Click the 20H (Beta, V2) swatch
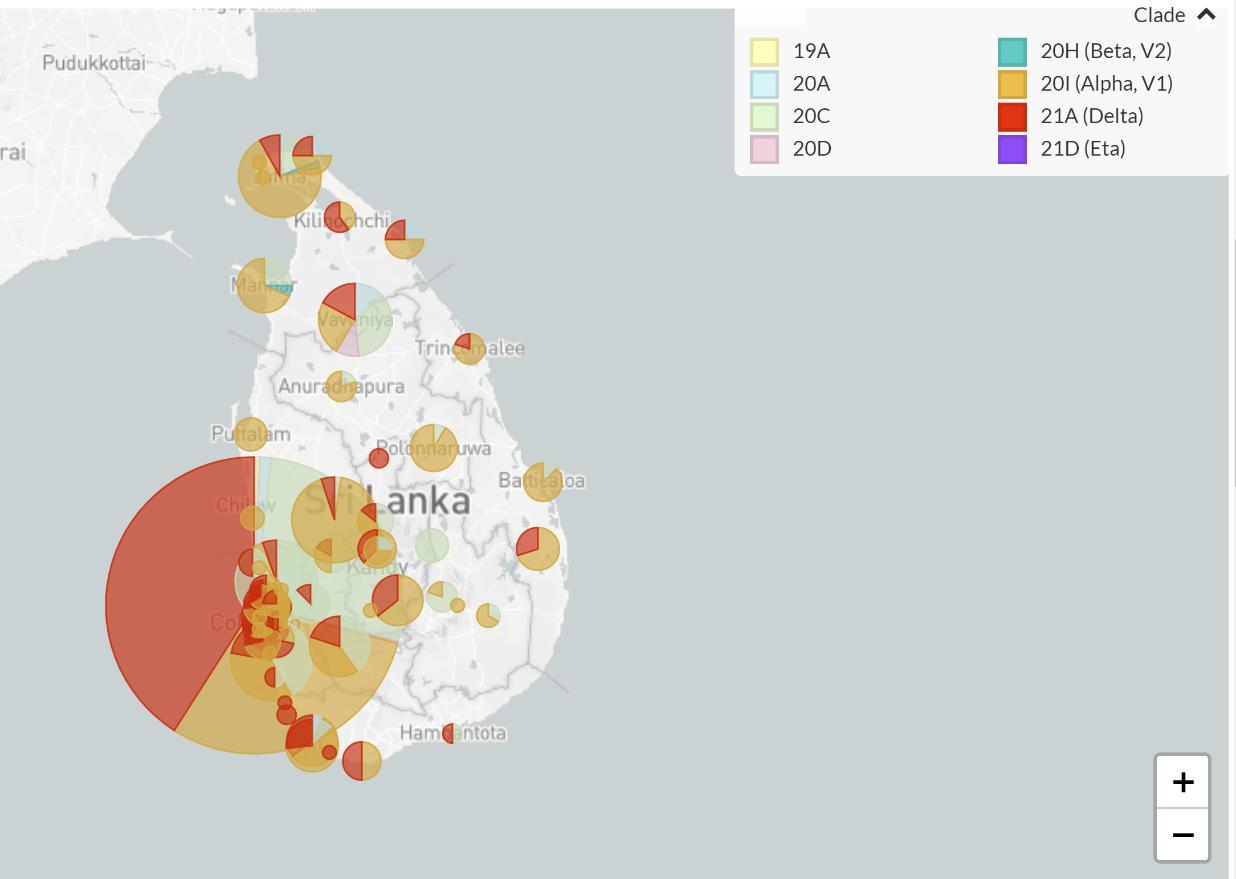Image resolution: width=1236 pixels, height=879 pixels. pos(1012,51)
